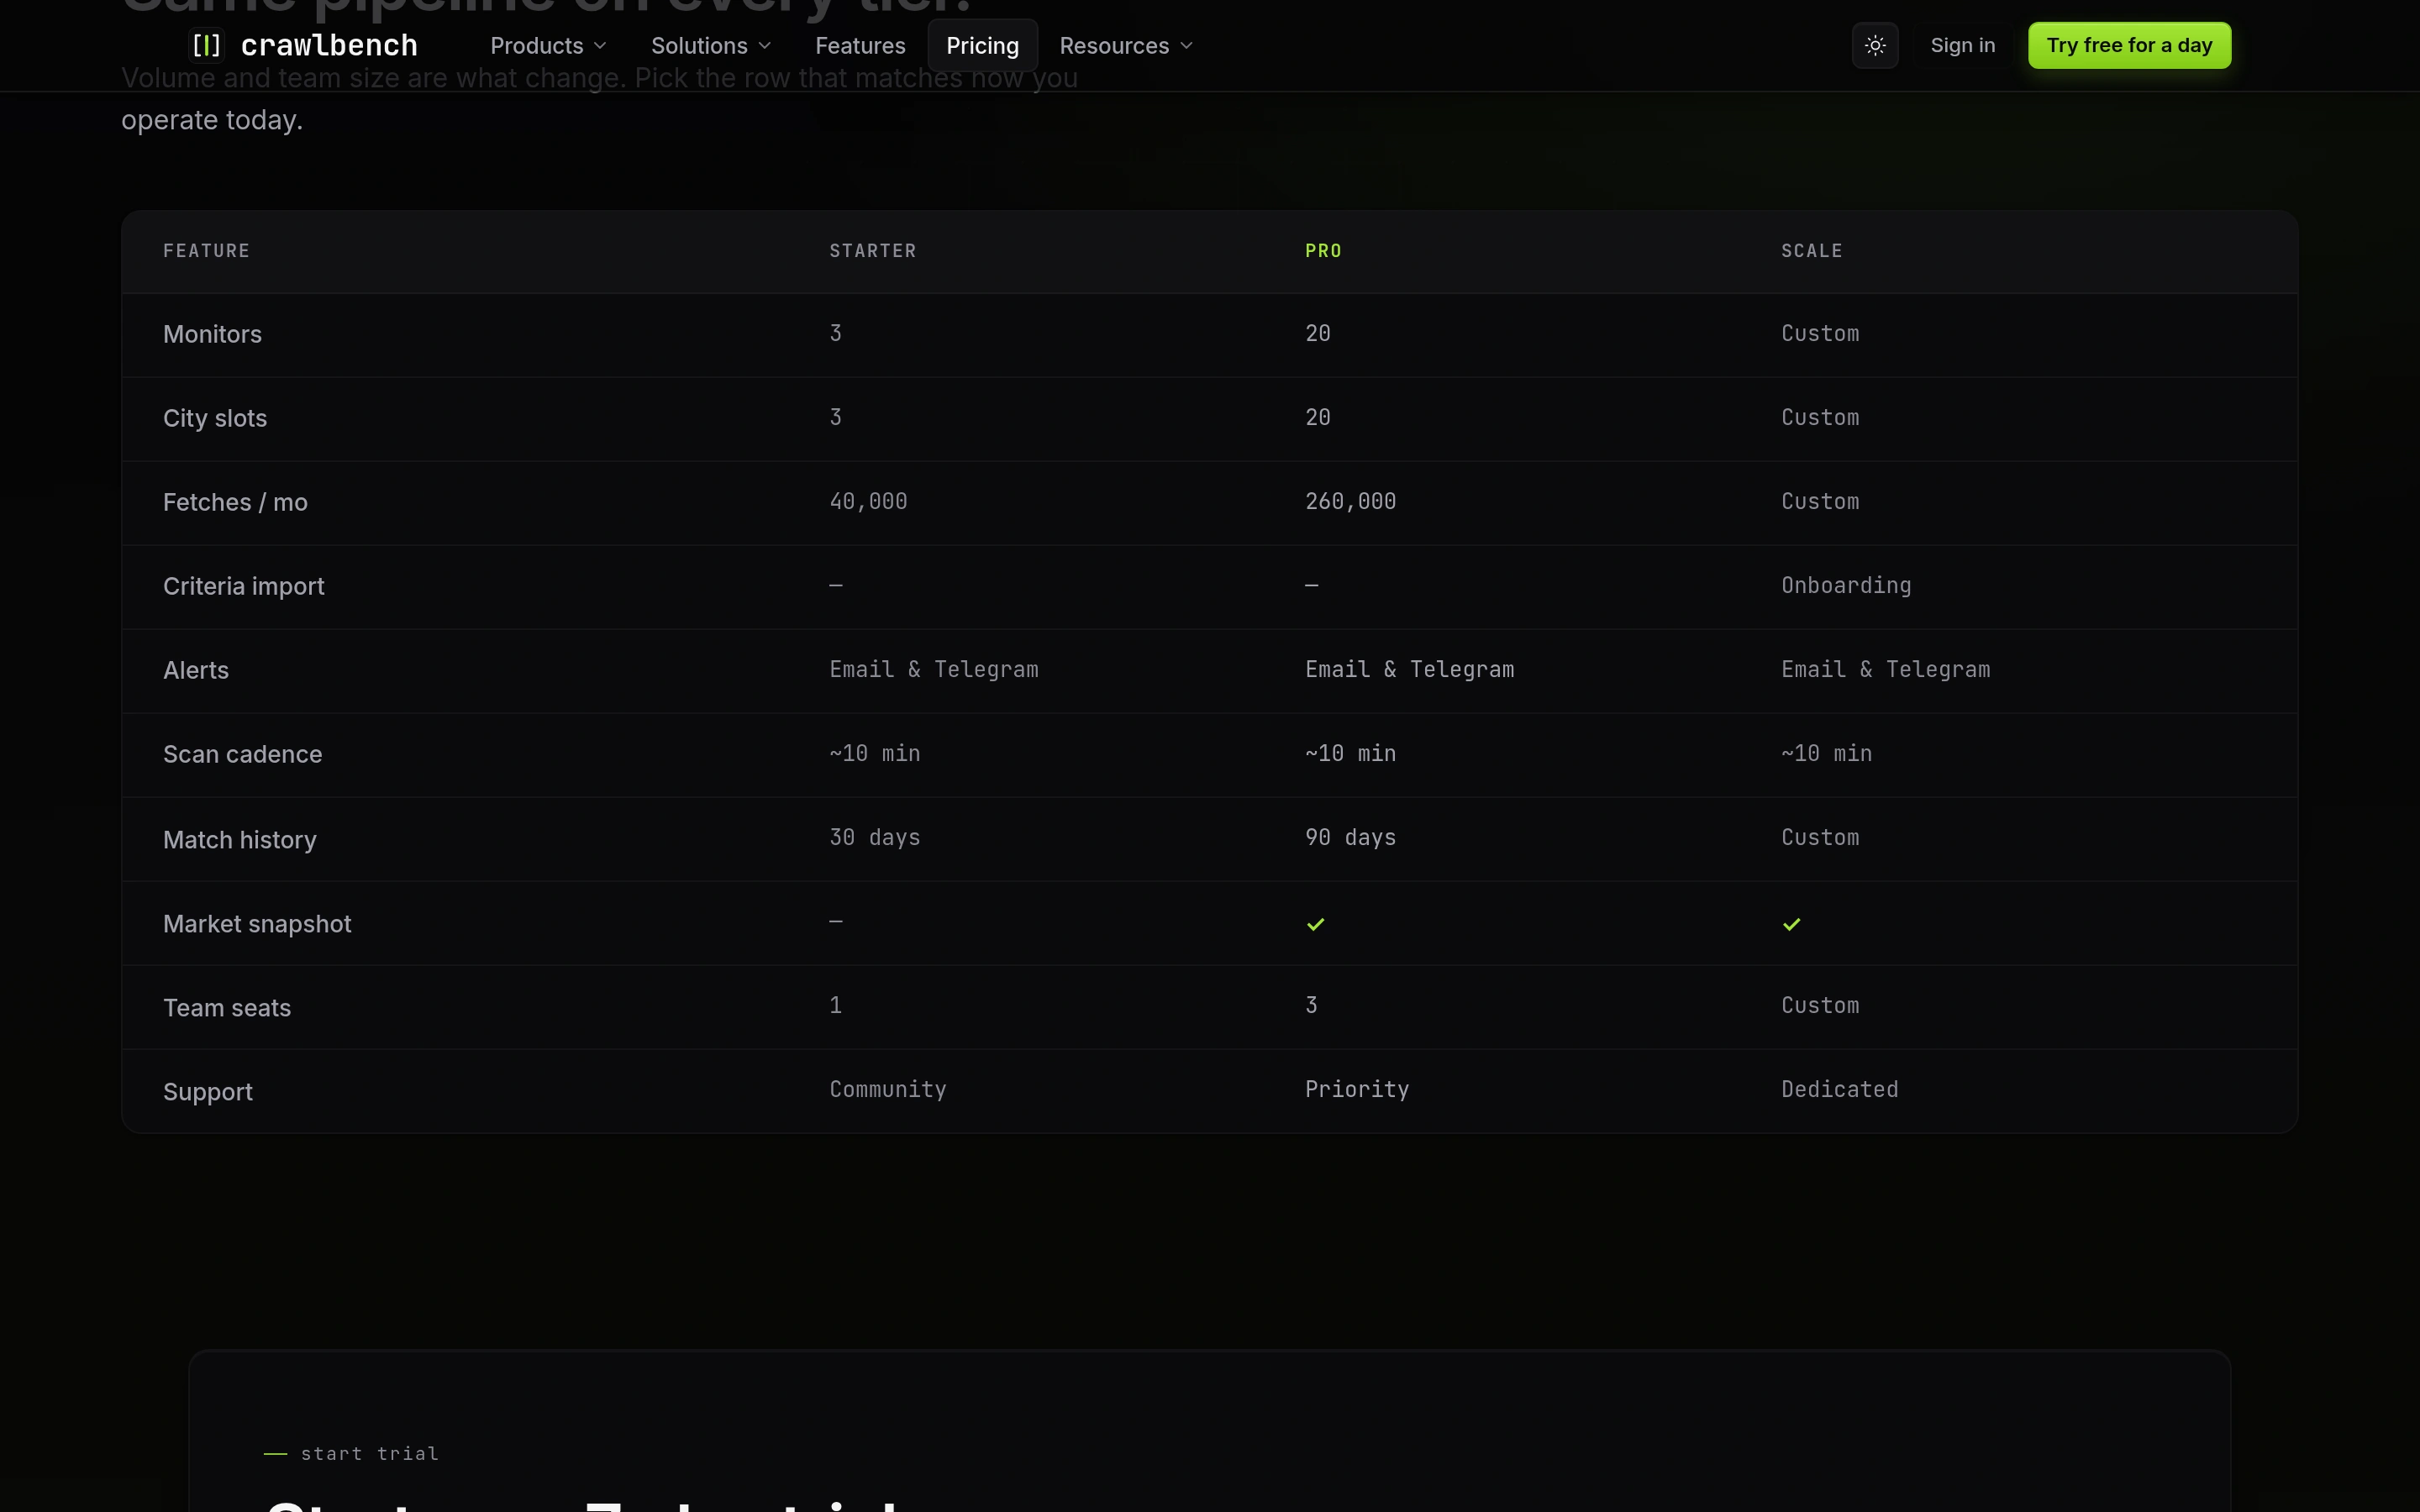Click the Onboarding value under Scale
2420x1512 pixels.
[1846, 585]
